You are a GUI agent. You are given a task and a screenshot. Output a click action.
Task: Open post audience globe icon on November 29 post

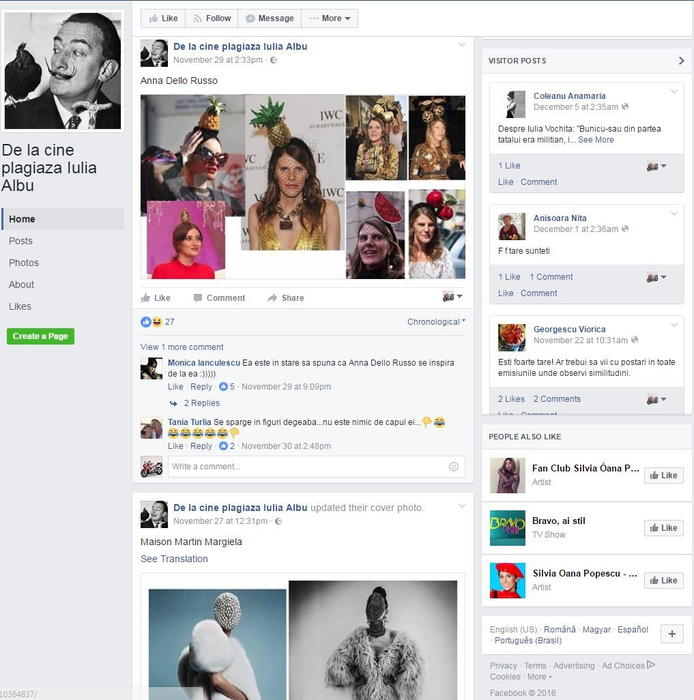point(274,60)
